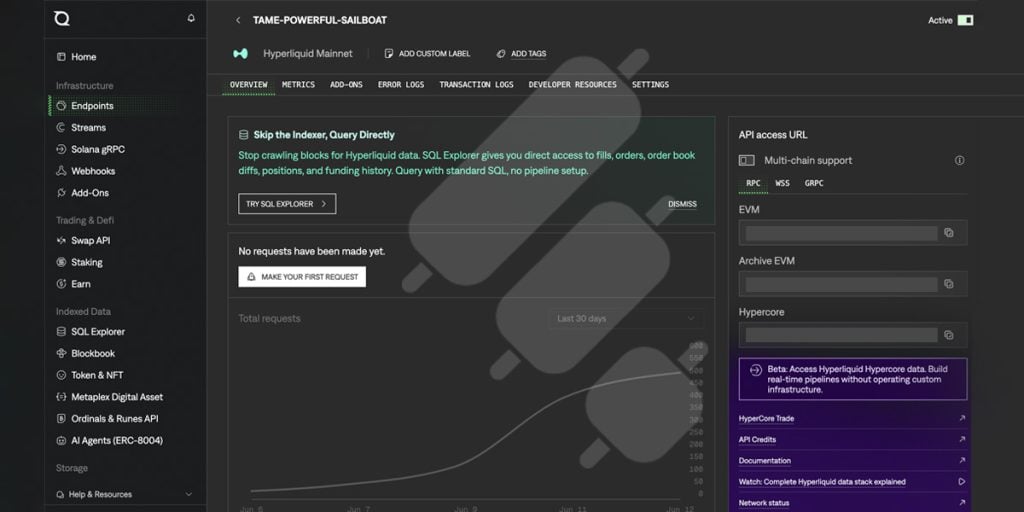Select the WSS URL tab
Image resolution: width=1024 pixels, height=512 pixels.
[782, 184]
